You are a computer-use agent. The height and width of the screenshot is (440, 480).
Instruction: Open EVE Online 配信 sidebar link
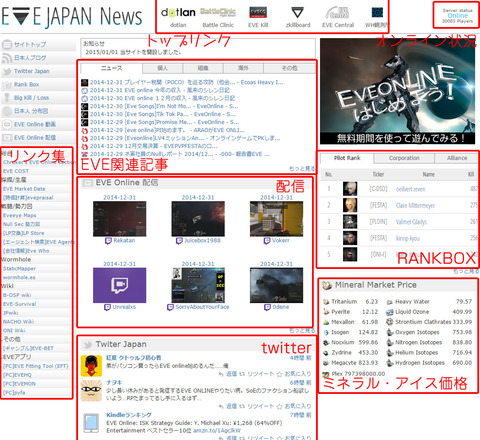click(35, 138)
